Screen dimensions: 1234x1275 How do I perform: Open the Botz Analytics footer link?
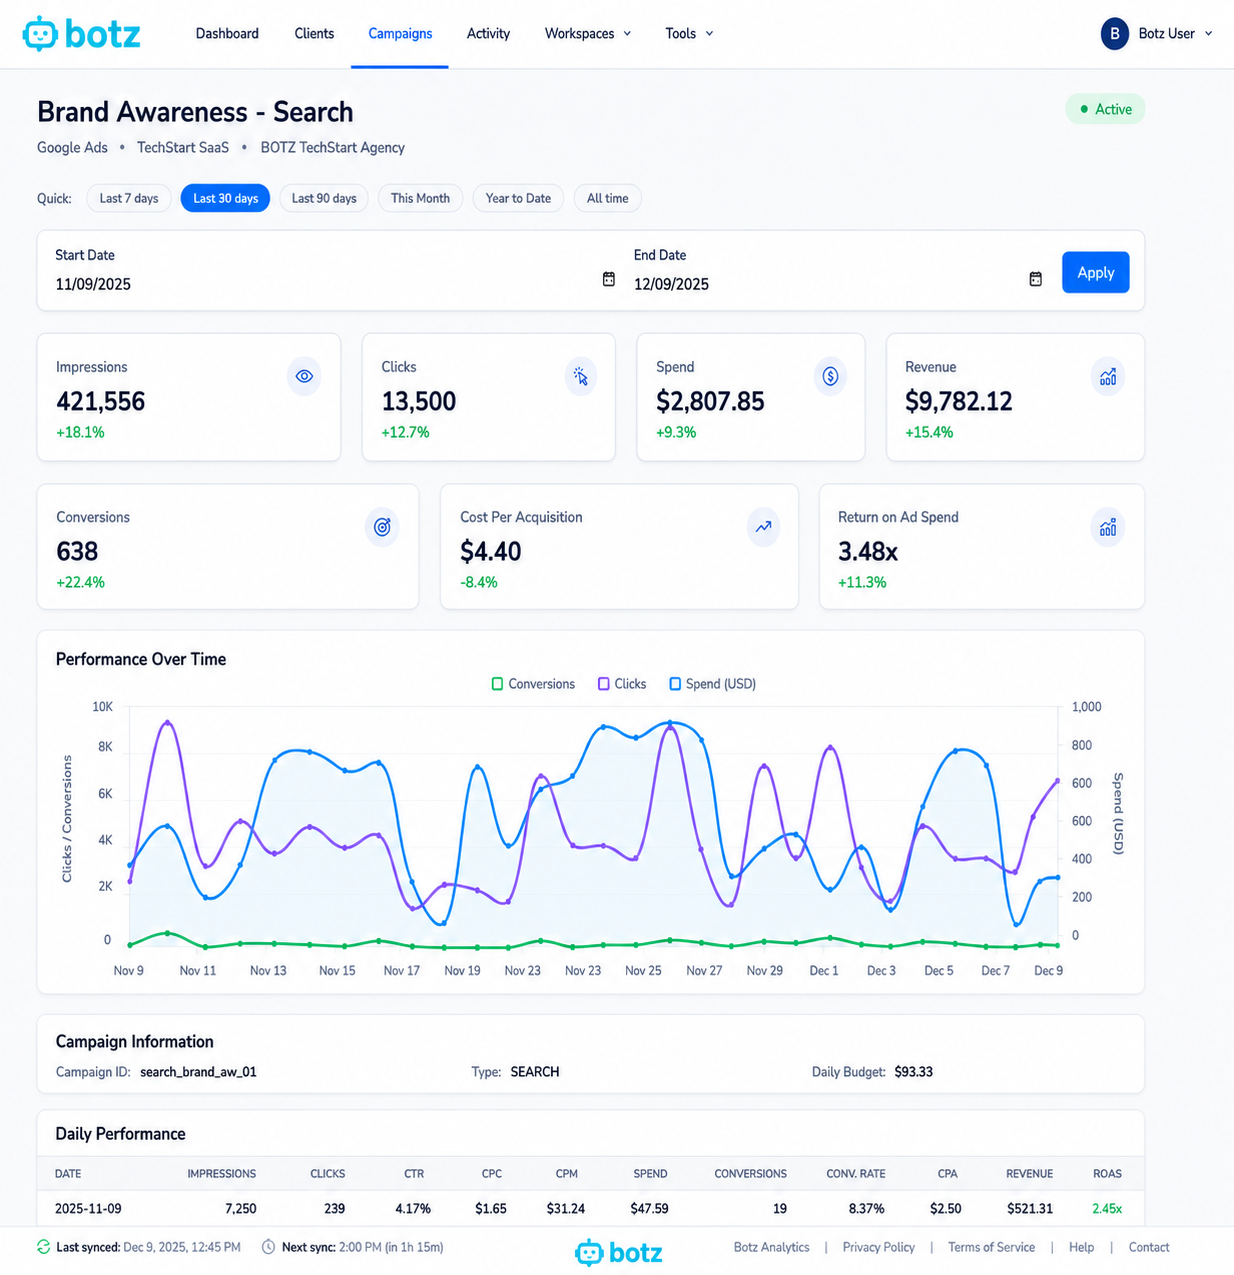(771, 1247)
